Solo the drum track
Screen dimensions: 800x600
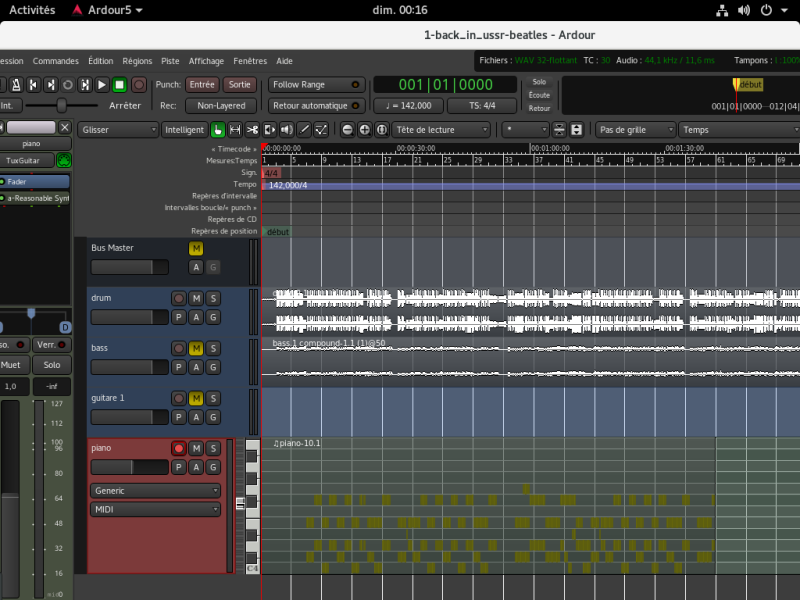click(x=213, y=298)
